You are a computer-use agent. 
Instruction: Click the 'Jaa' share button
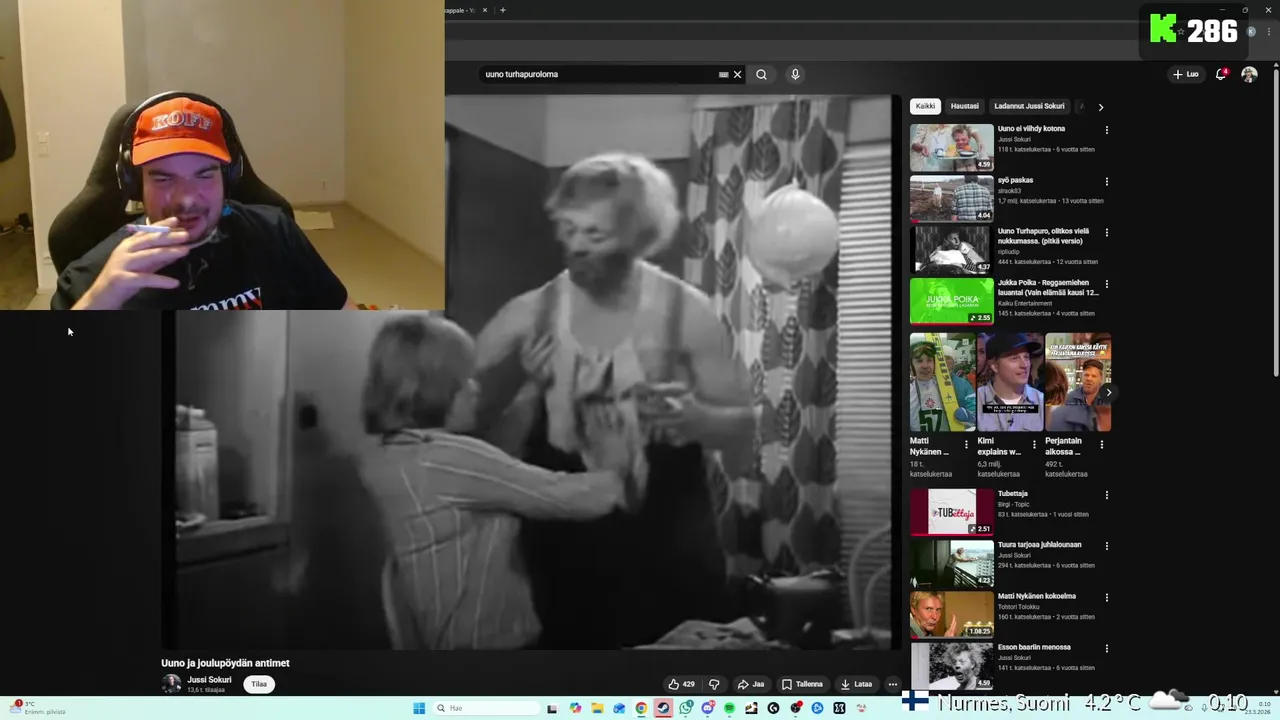pos(751,684)
